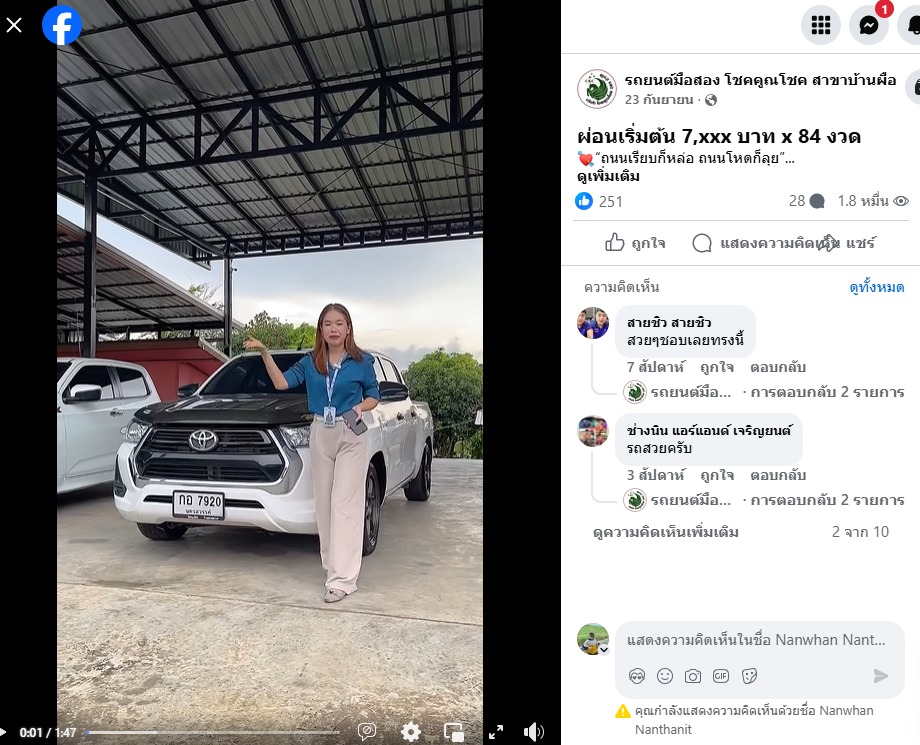Expand post text with ดูเพิ่มเติม
920x745 pixels.
[x=608, y=177]
